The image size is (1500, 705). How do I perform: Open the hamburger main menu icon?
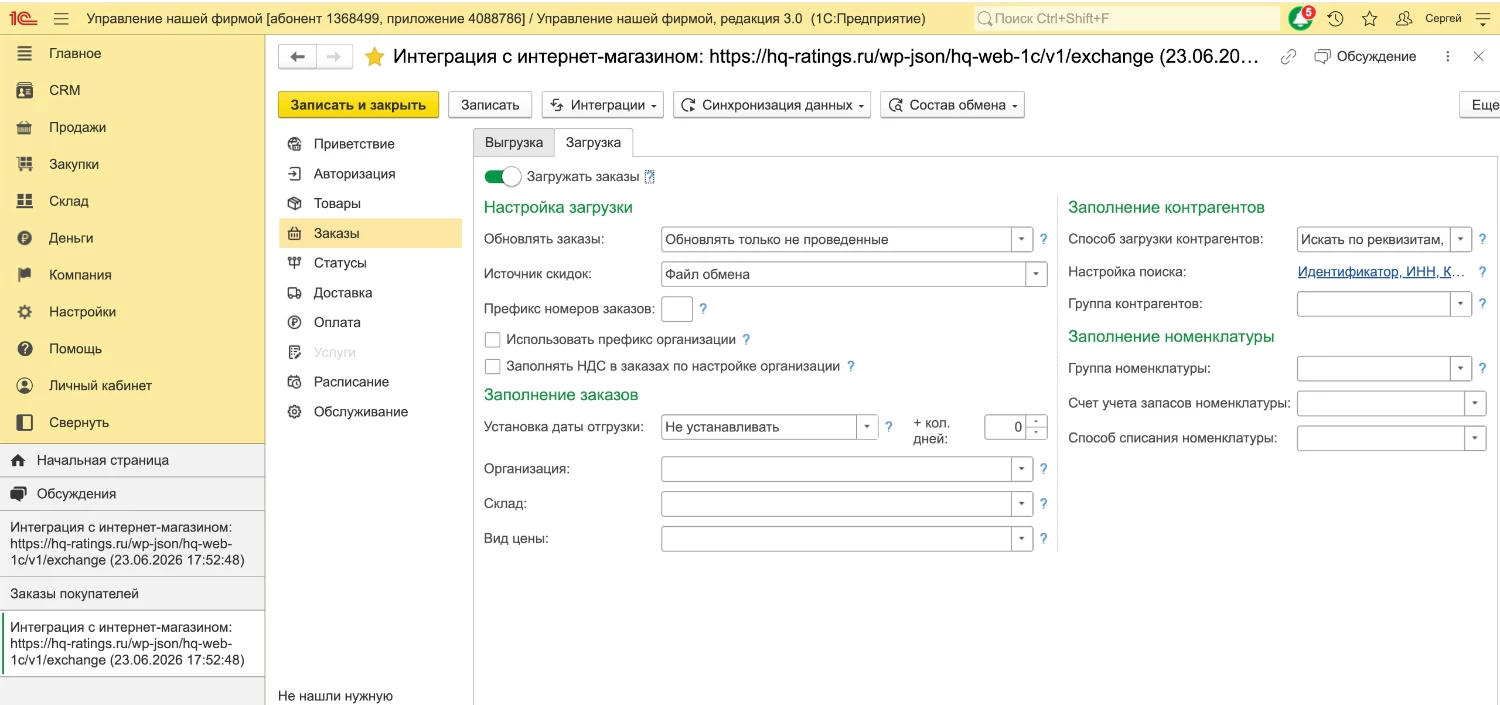click(61, 19)
